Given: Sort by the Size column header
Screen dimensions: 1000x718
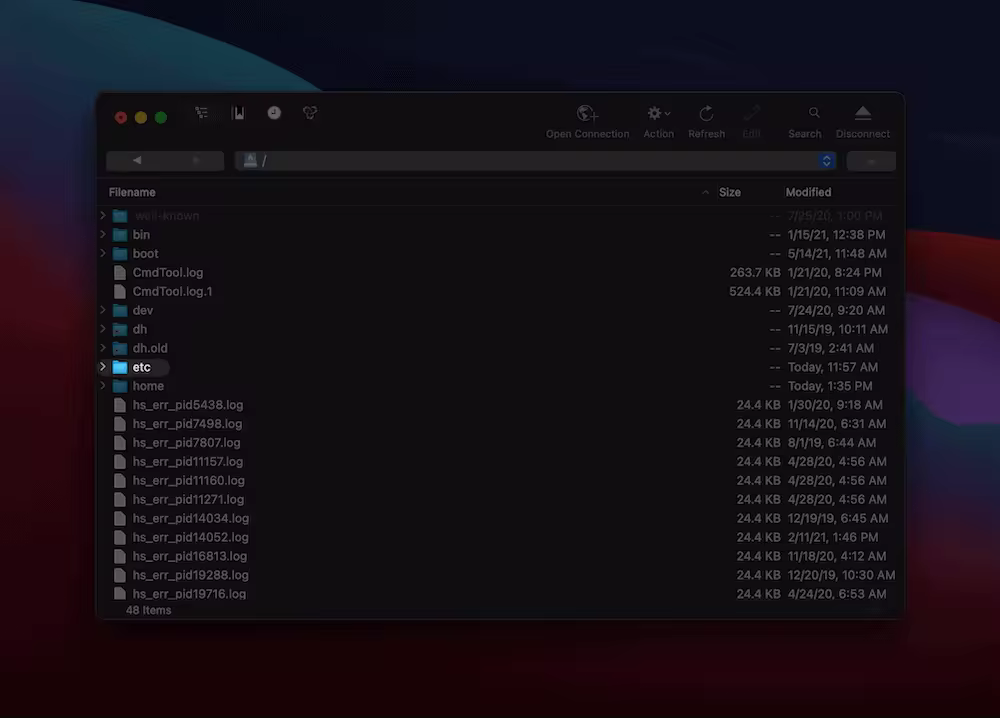Looking at the screenshot, I should click(x=730, y=192).
